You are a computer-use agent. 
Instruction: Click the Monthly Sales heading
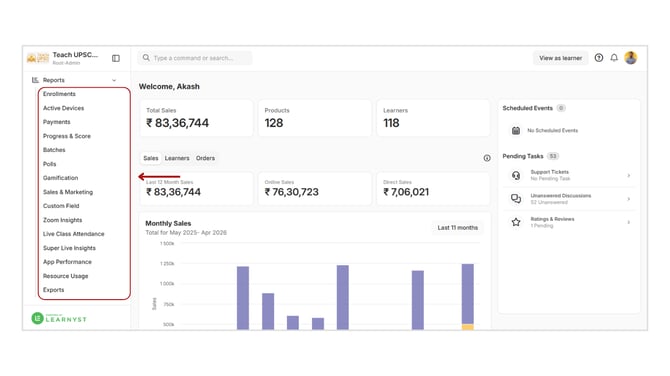pyautogui.click(x=168, y=223)
